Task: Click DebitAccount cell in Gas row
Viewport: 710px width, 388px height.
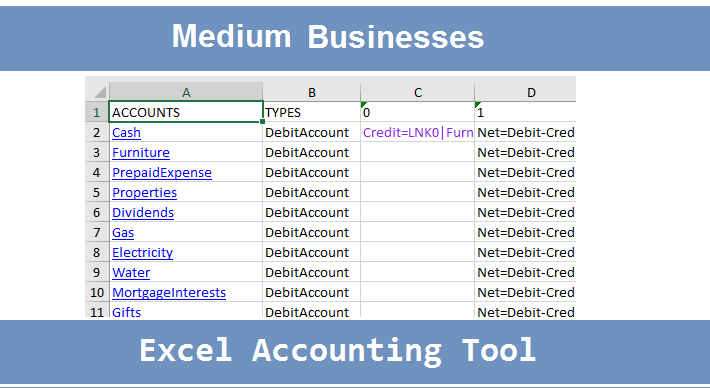Action: (312, 232)
